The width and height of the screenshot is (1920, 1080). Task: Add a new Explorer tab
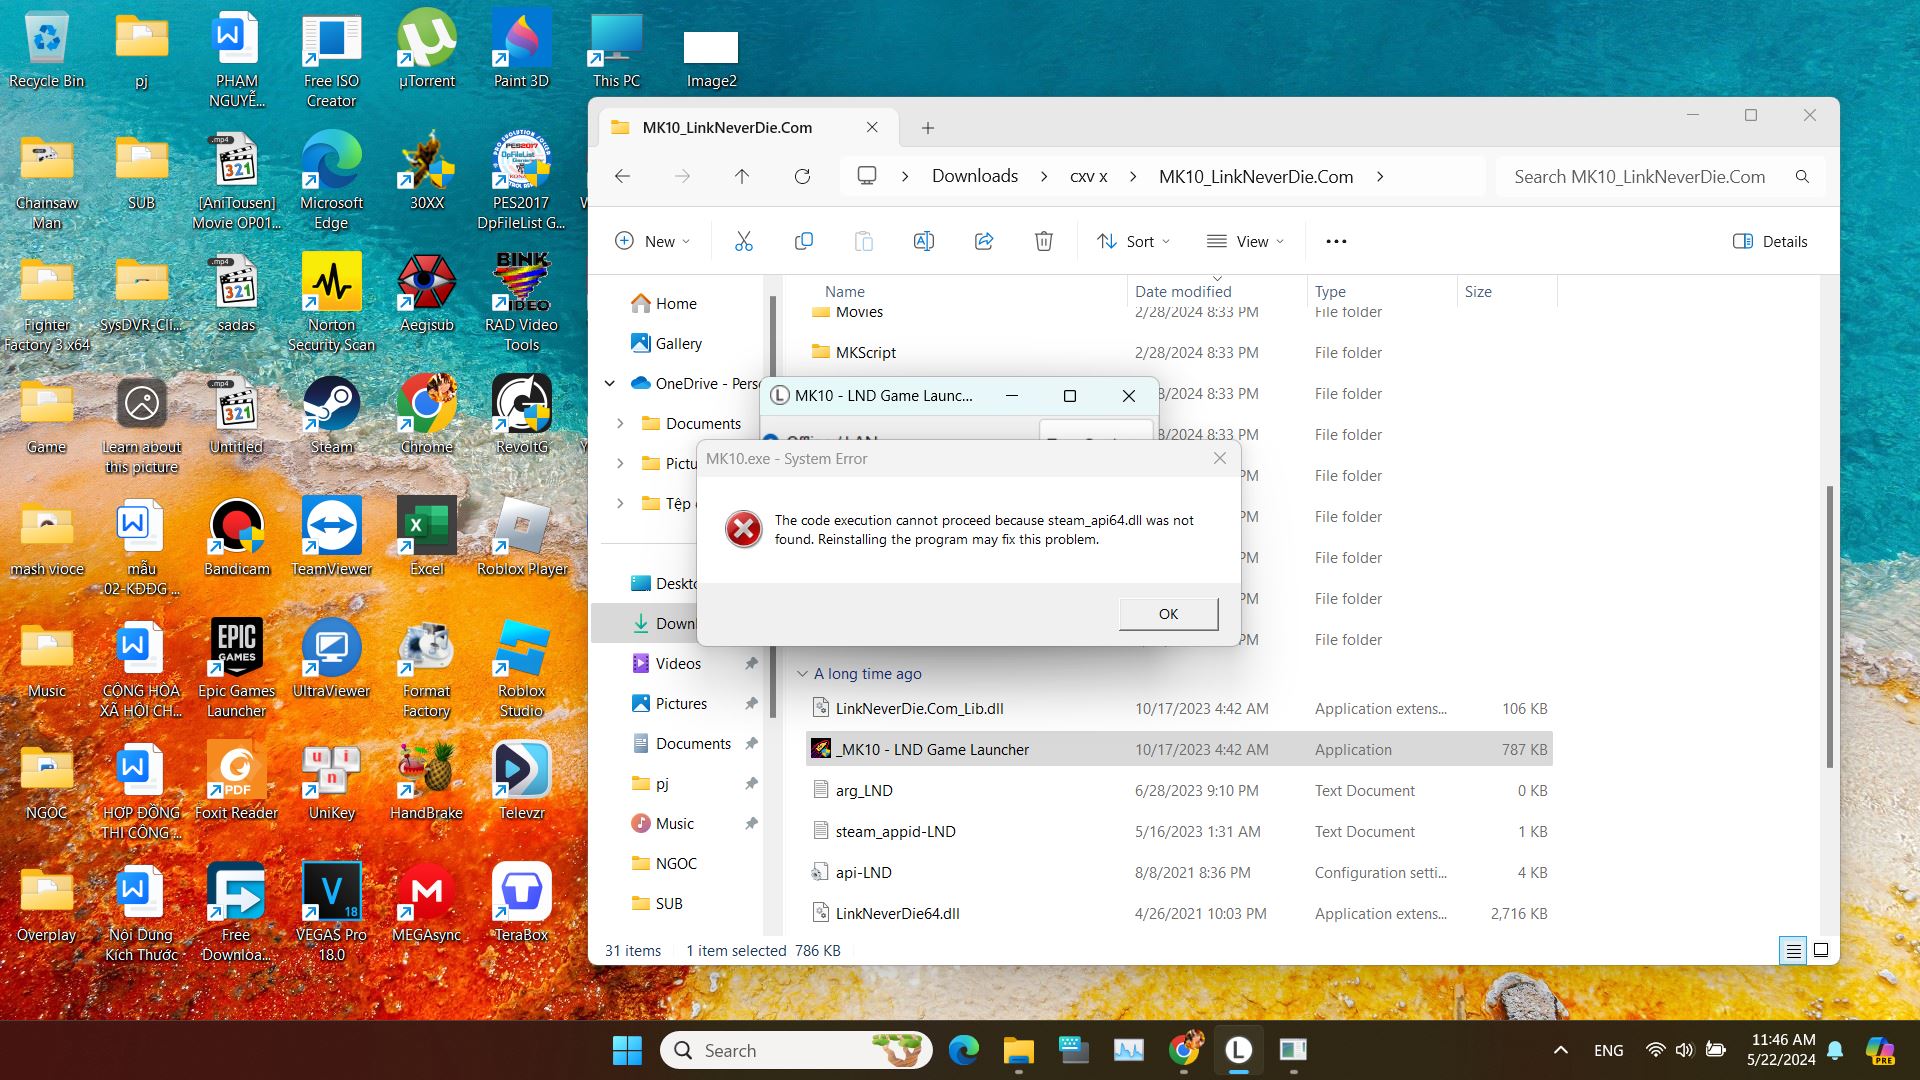[927, 128]
